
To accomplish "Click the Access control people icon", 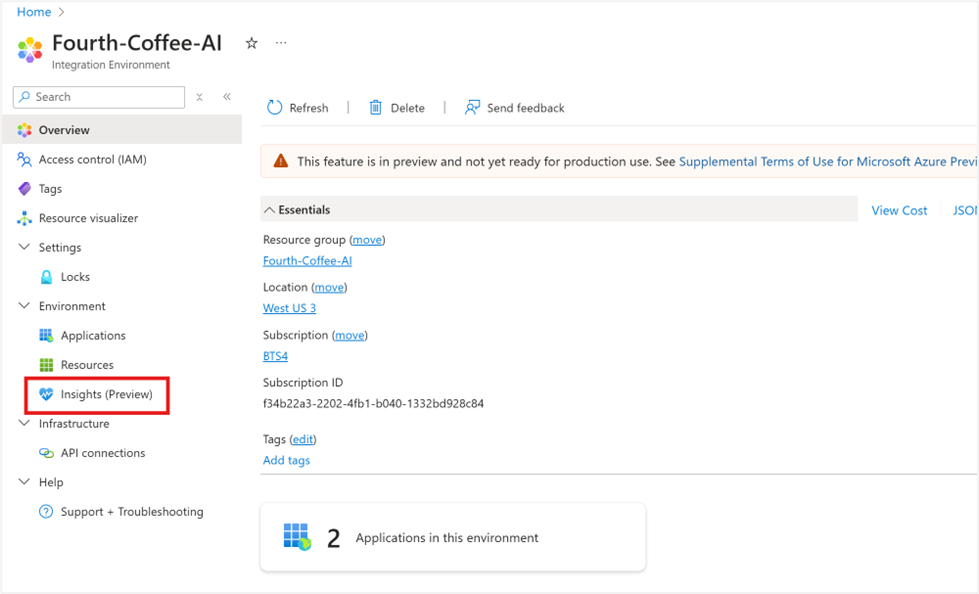I will click(24, 159).
